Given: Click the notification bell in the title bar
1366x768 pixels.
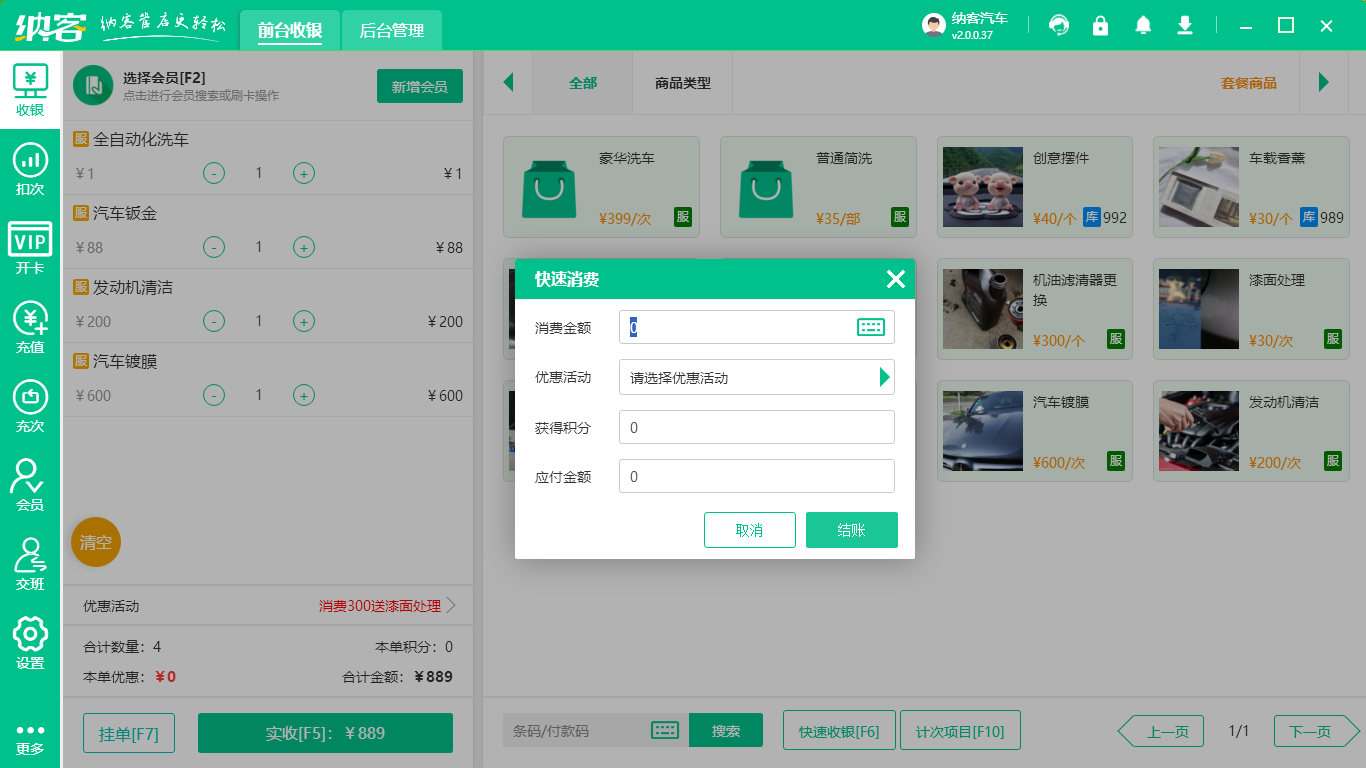Looking at the screenshot, I should (1143, 25).
